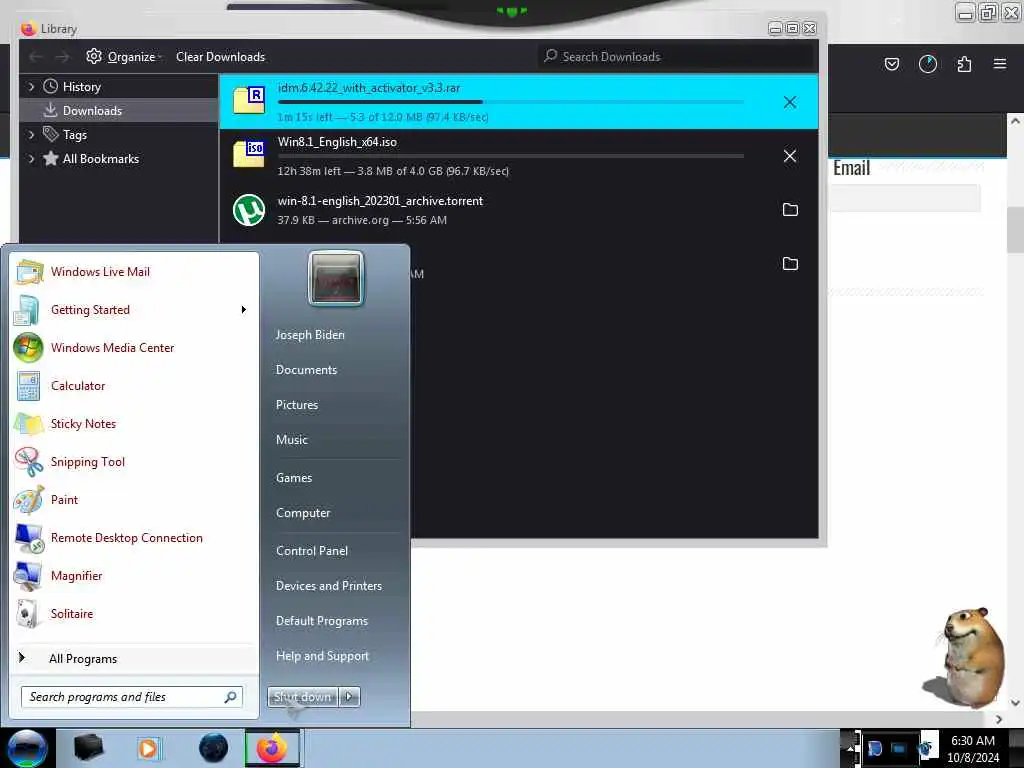This screenshot has width=1024, height=768.
Task: Click the taskbar clock showing 6:30 AM
Action: point(973,749)
